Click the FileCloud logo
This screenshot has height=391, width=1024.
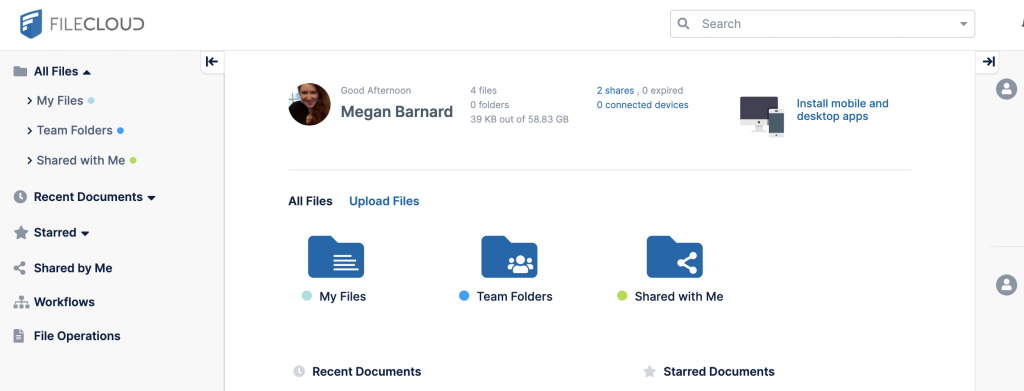[x=82, y=24]
